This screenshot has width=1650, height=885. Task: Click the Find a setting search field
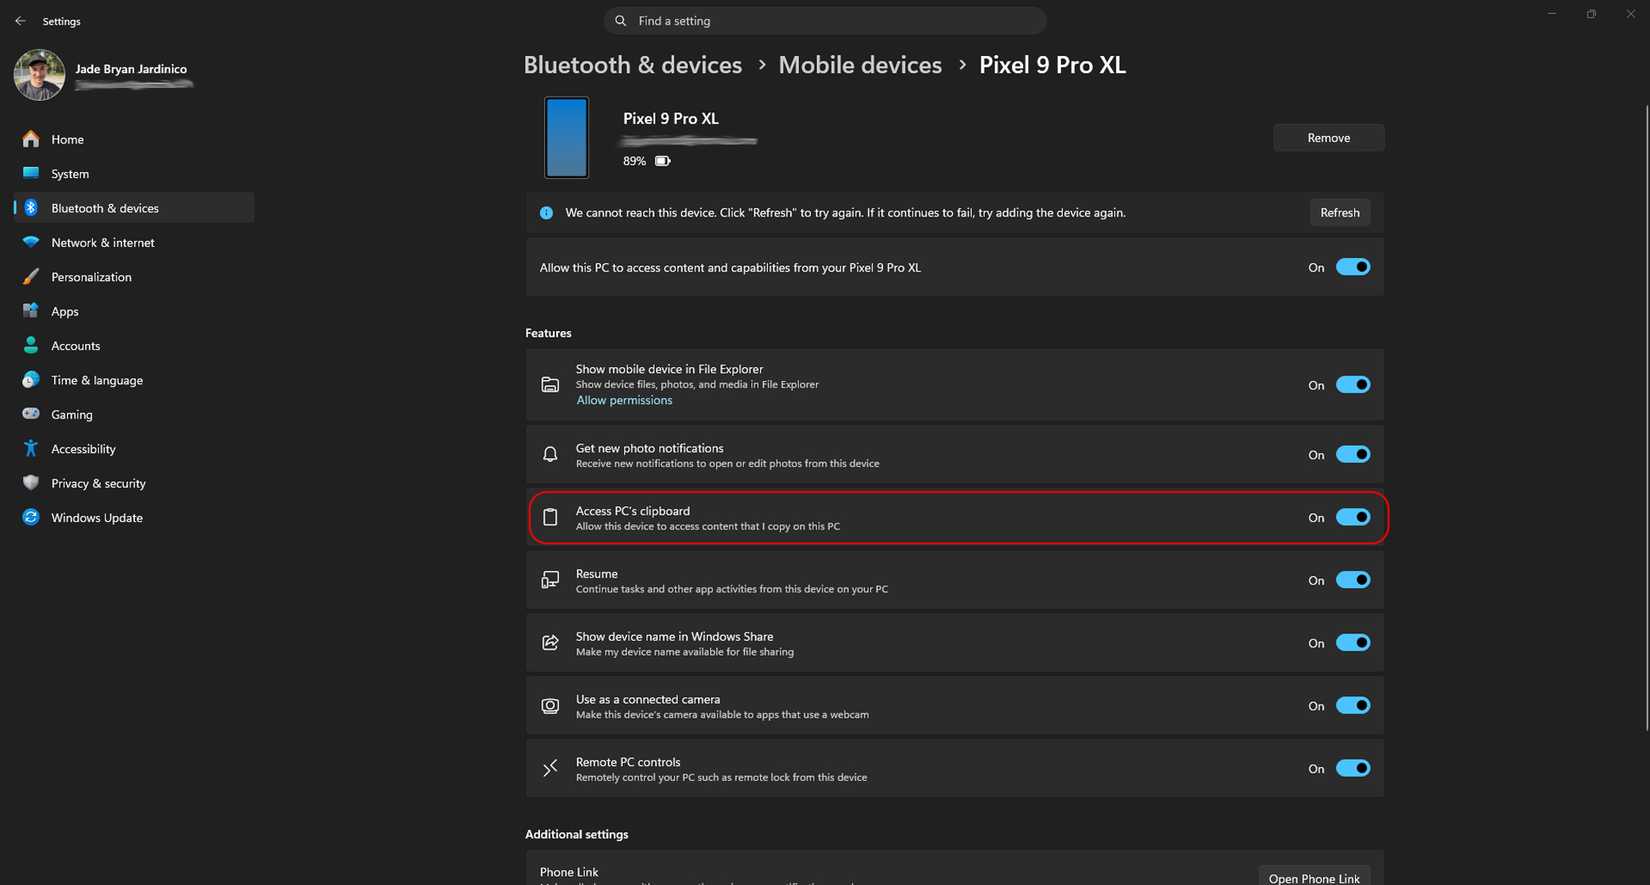(825, 21)
